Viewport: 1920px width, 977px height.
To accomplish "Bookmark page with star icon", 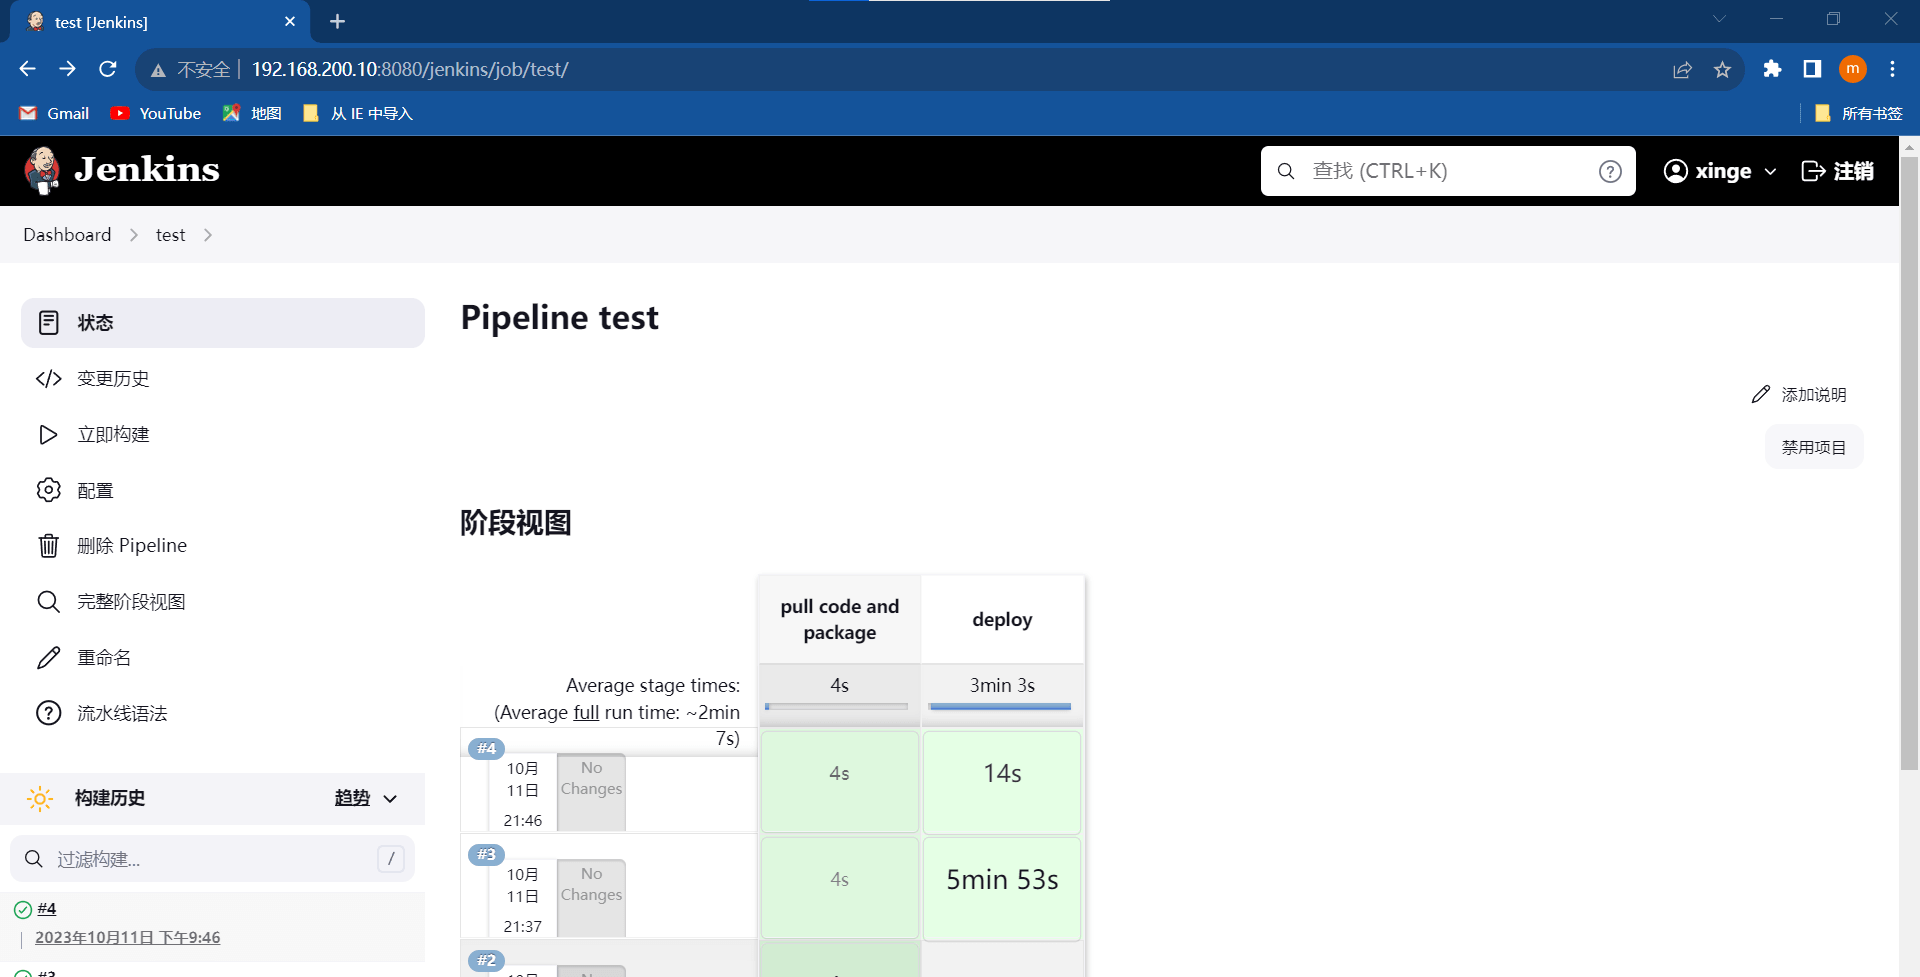I will (1722, 69).
